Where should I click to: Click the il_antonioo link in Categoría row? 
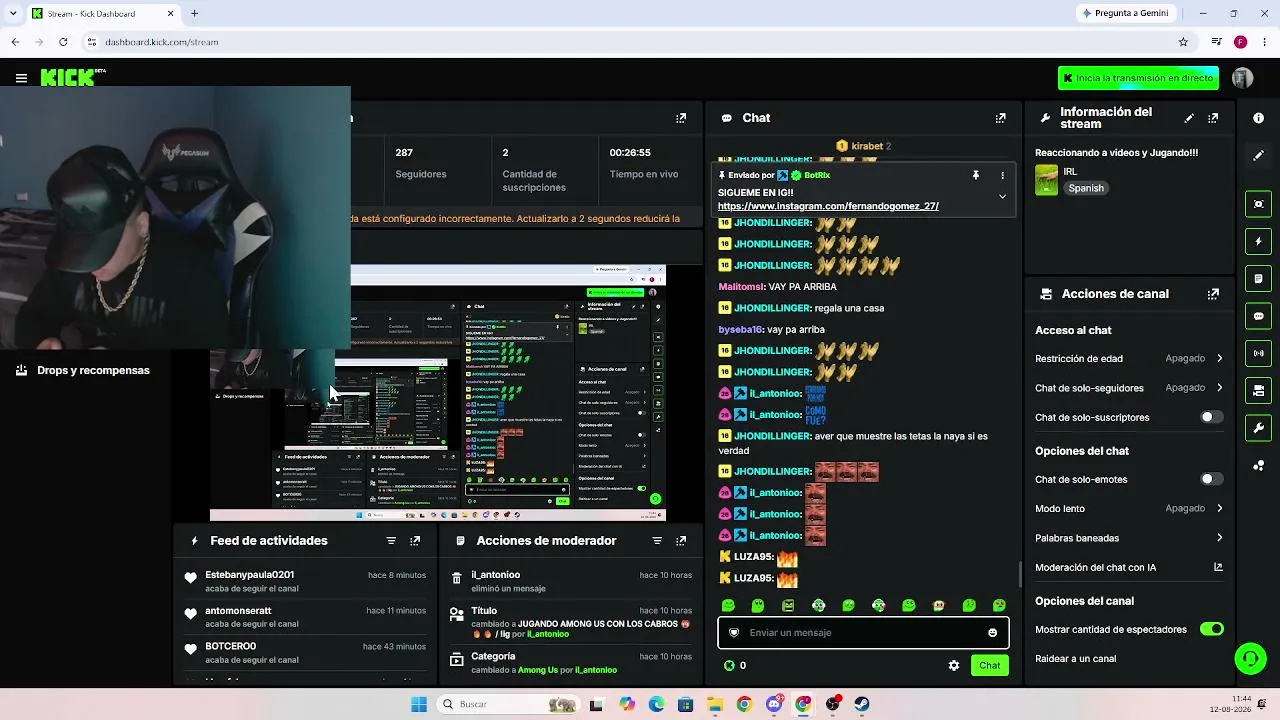596,670
